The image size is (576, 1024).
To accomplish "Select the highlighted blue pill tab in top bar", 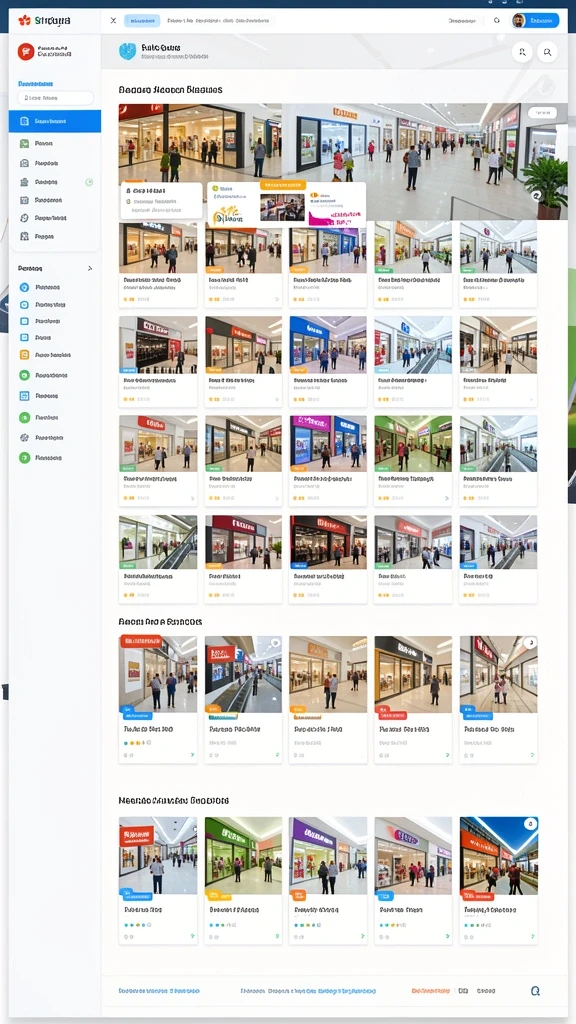I will [142, 20].
